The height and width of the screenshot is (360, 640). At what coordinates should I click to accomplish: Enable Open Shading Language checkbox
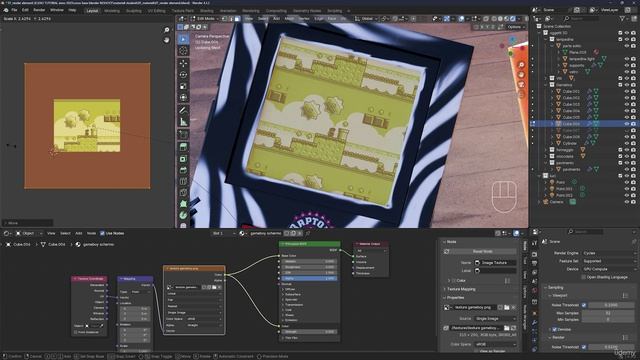point(584,277)
